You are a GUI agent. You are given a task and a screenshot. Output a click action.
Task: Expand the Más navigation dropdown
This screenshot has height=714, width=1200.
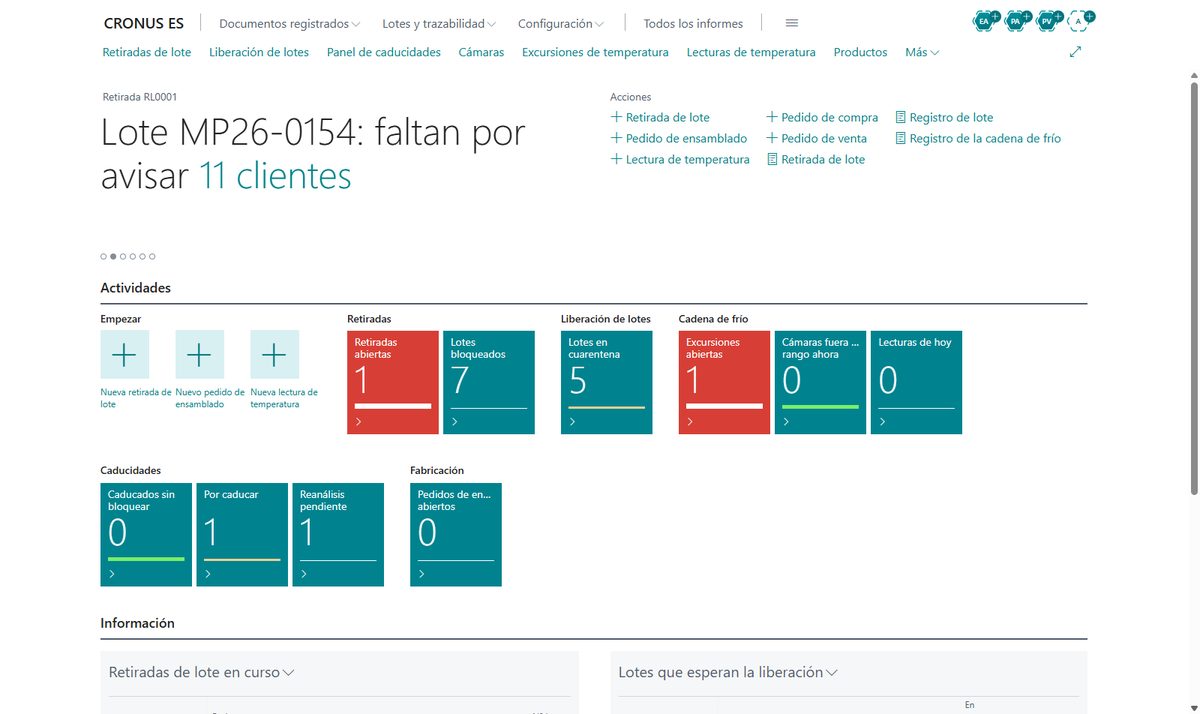pyautogui.click(x=922, y=52)
